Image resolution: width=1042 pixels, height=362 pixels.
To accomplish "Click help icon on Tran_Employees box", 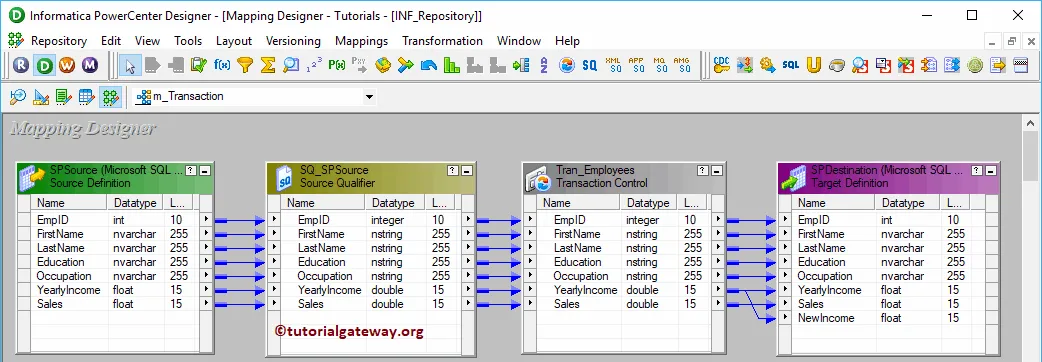I will click(x=702, y=171).
